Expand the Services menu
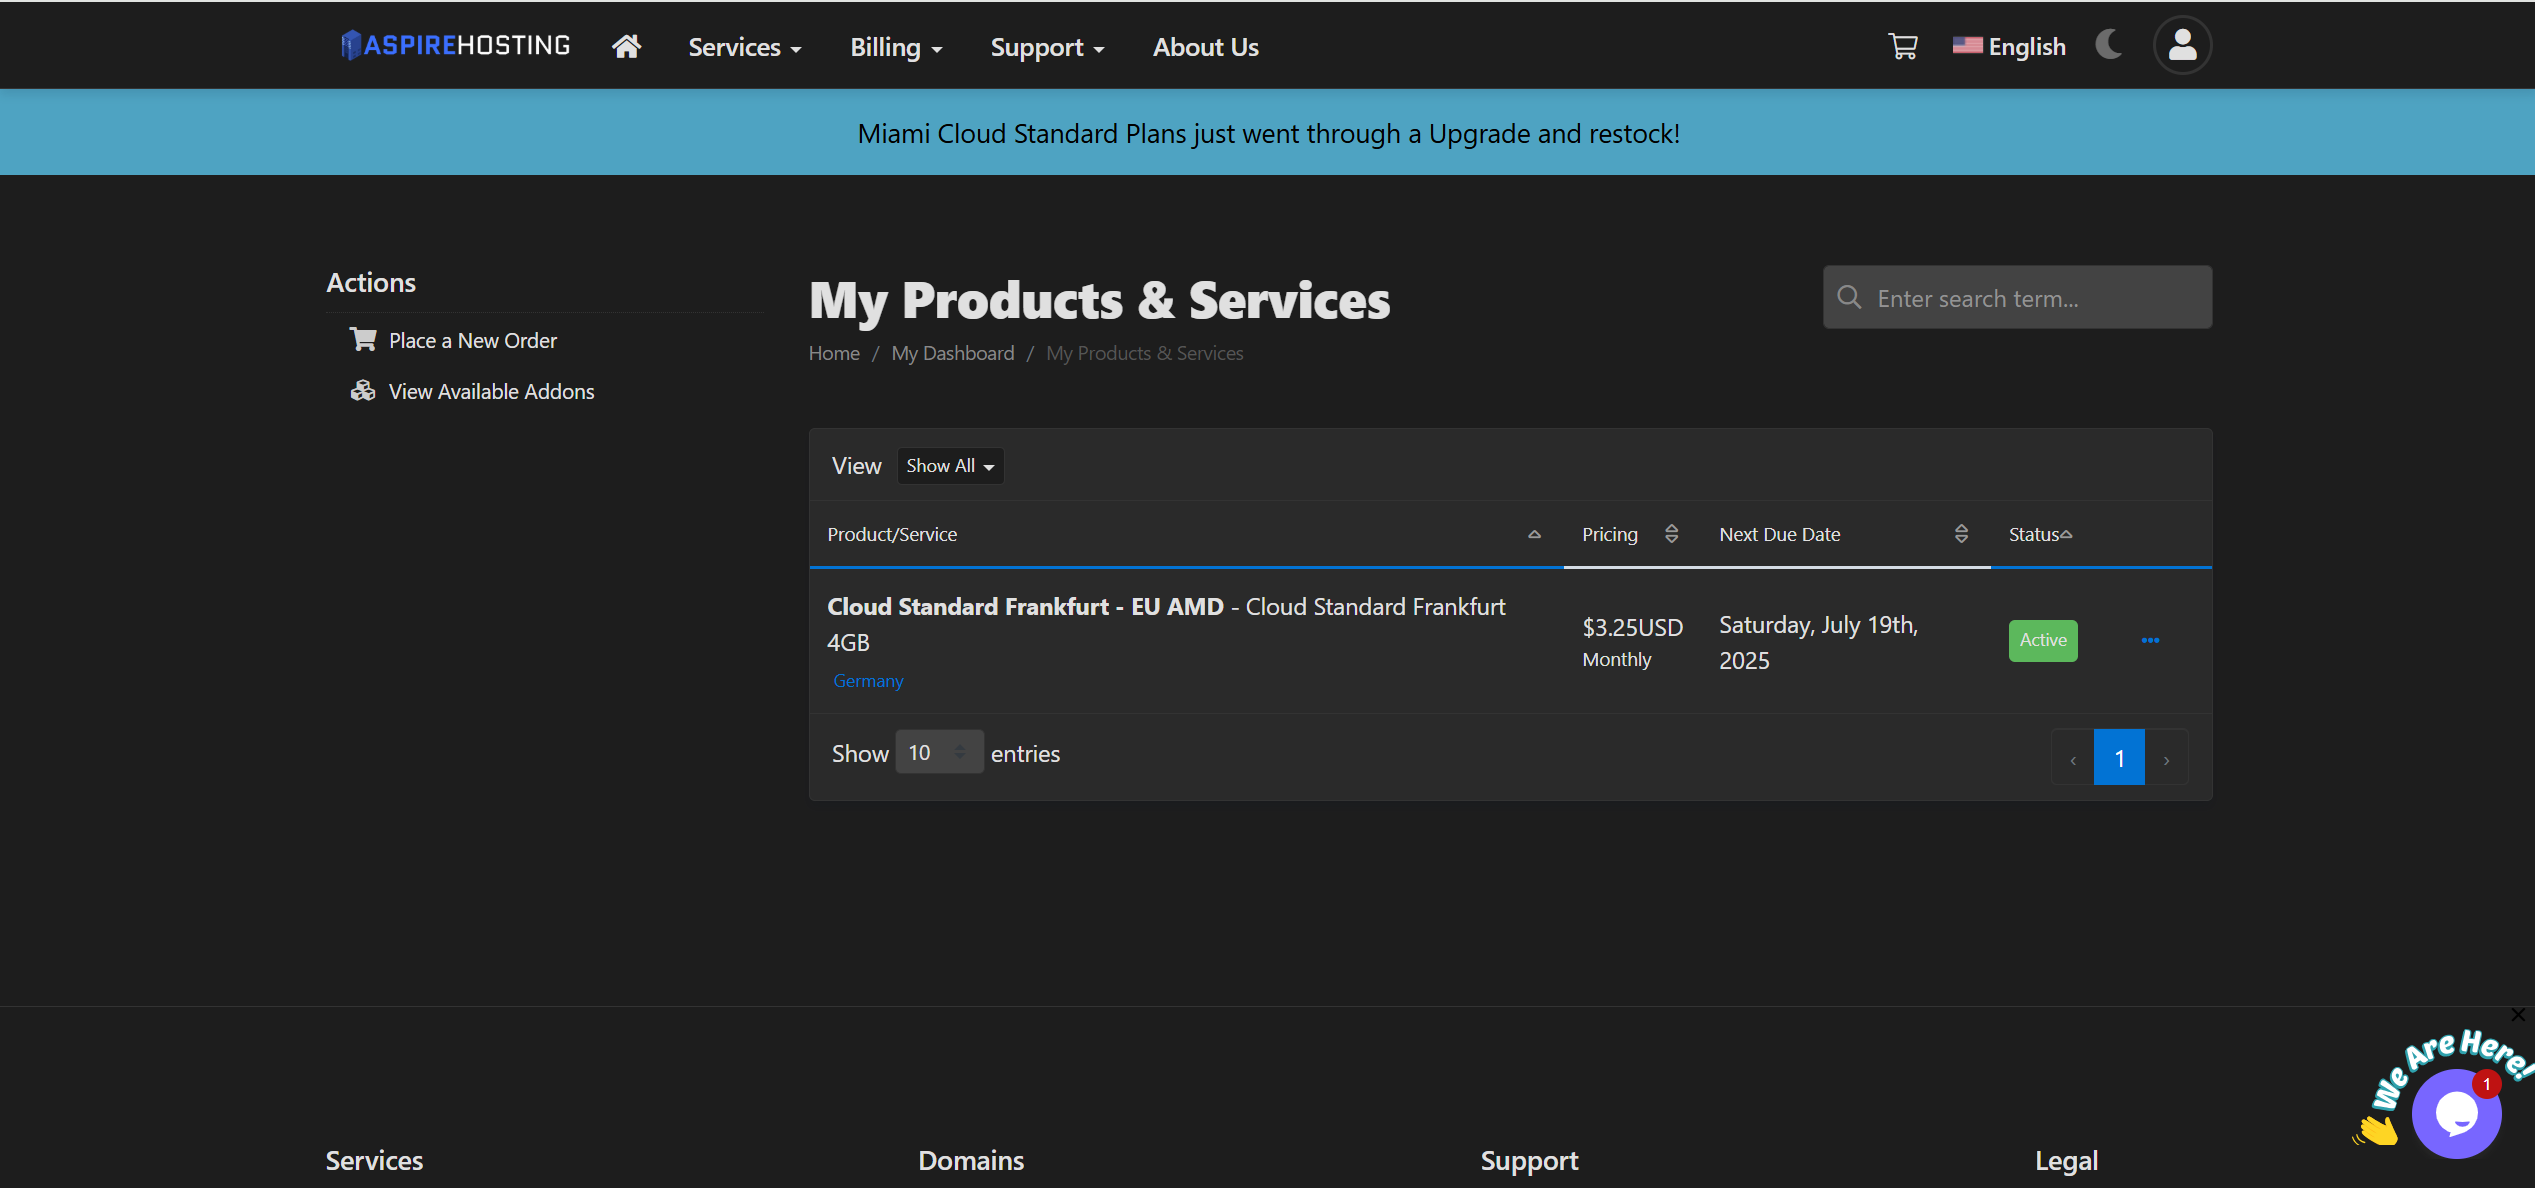This screenshot has width=2535, height=1188. (745, 47)
